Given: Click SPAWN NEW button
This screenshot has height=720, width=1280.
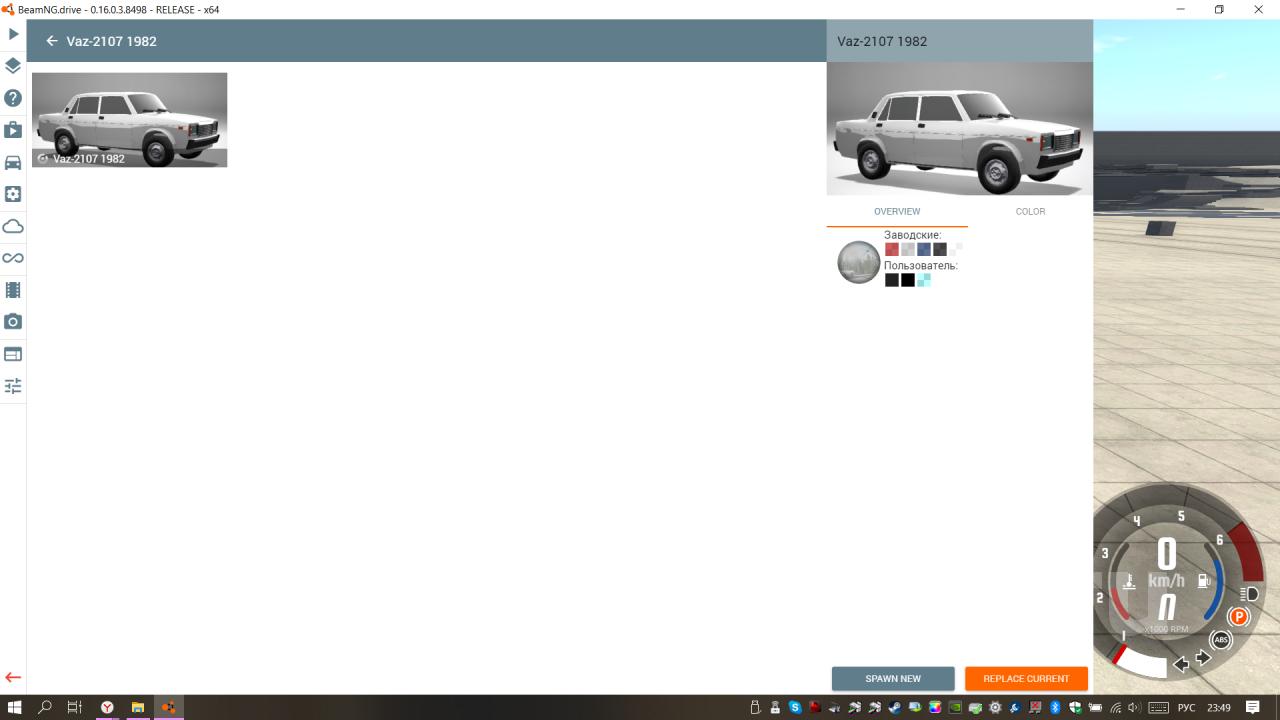Looking at the screenshot, I should click(x=893, y=678).
